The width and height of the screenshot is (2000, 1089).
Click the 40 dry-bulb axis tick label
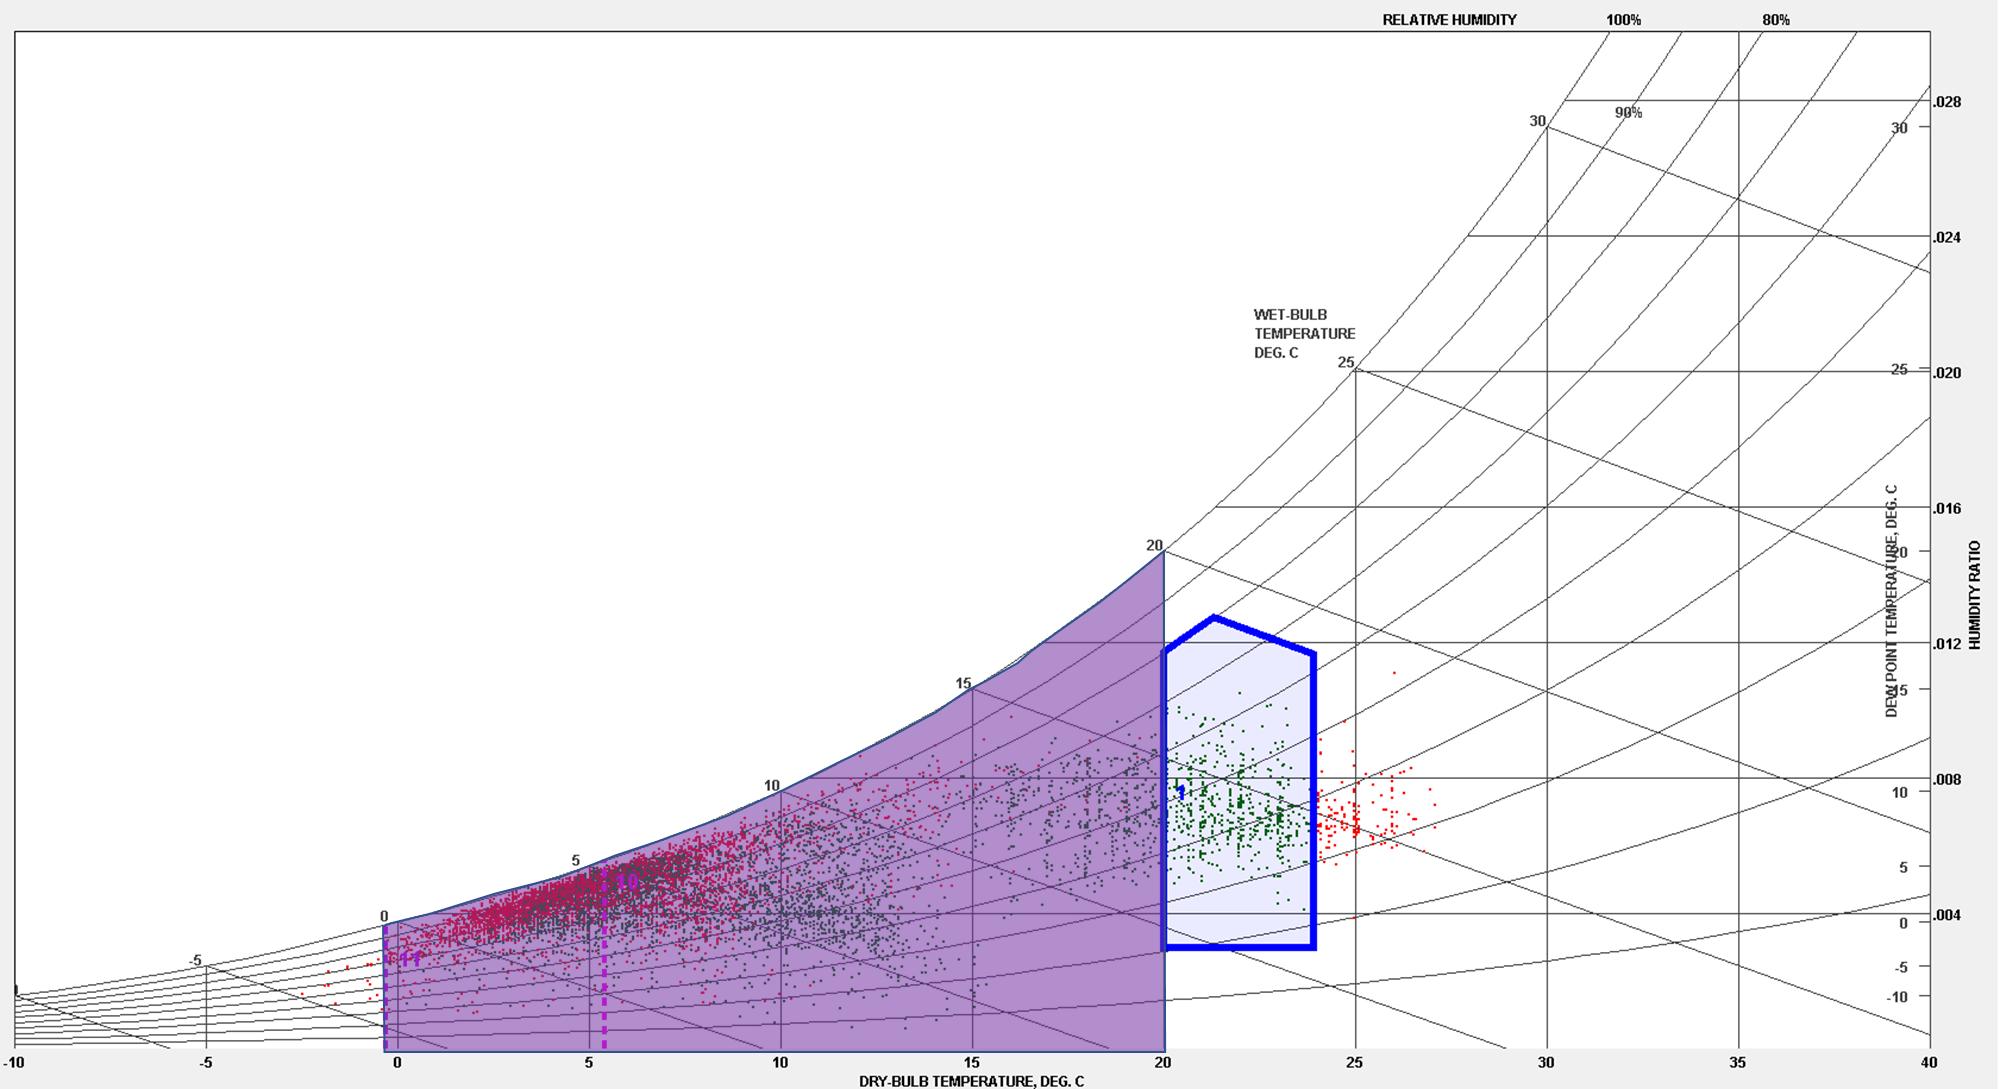1929,1063
